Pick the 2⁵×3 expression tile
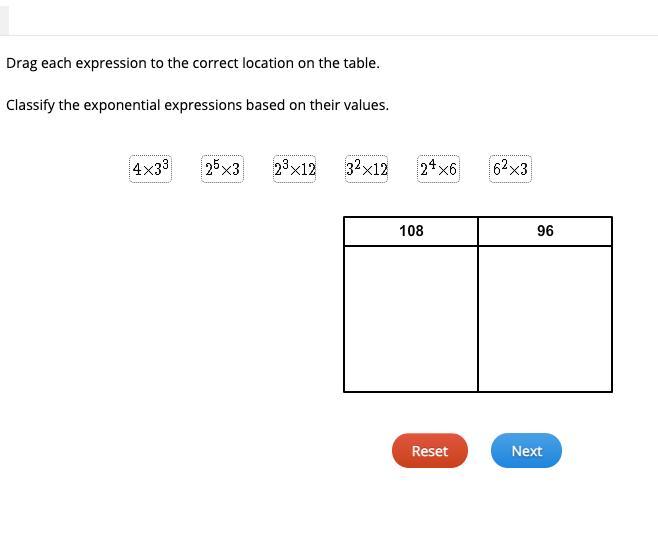 (x=222, y=169)
